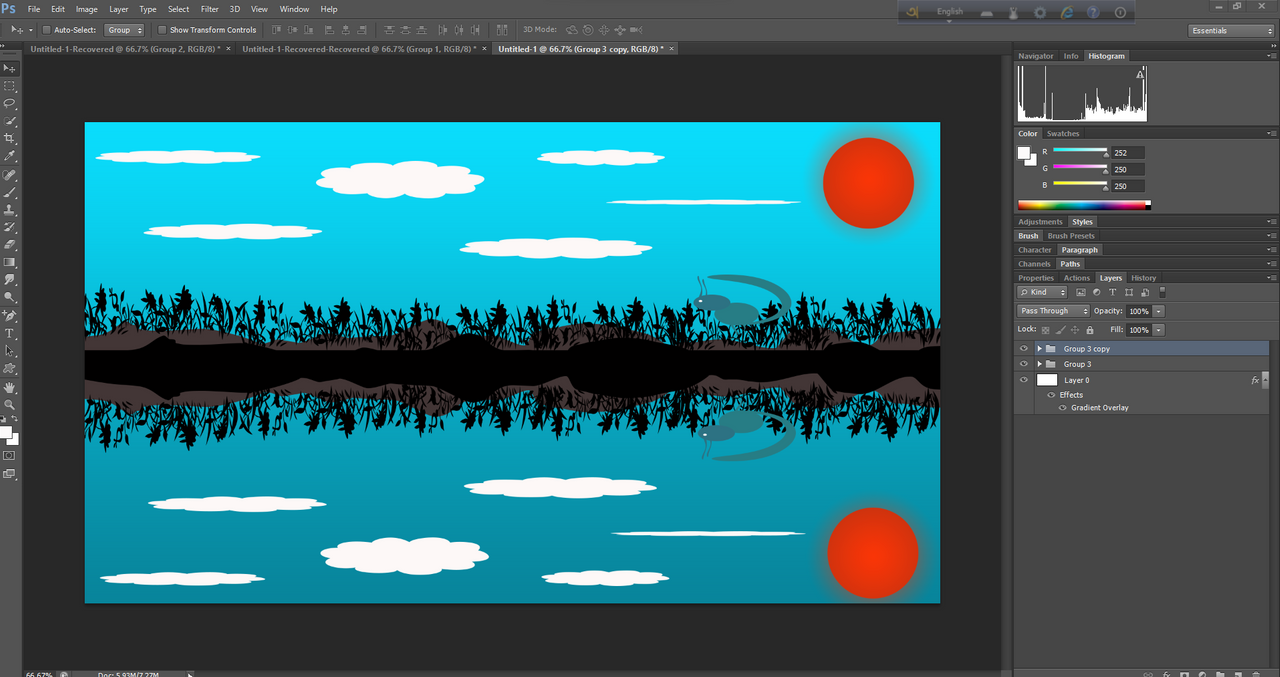This screenshot has height=677, width=1280.
Task: Expand the Group 3 folder
Action: point(1039,364)
